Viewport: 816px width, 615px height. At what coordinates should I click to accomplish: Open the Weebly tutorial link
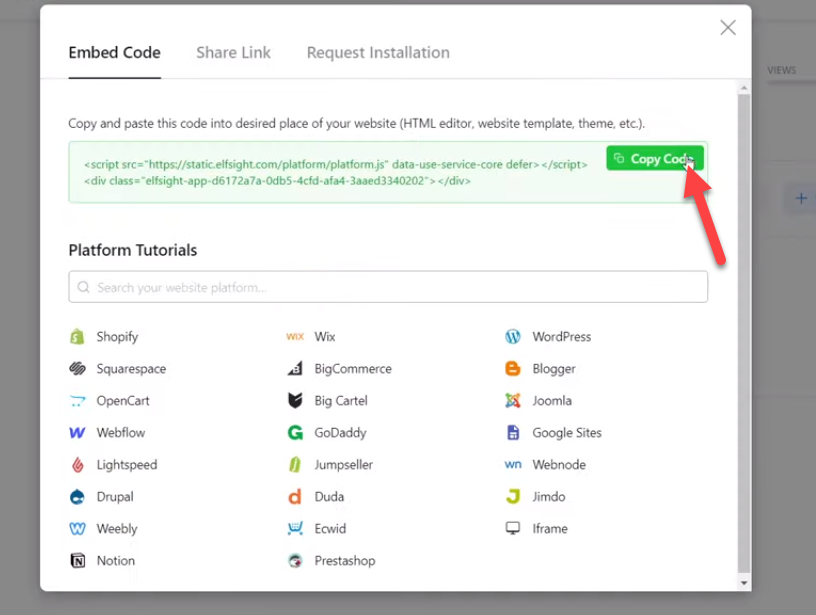tap(117, 529)
